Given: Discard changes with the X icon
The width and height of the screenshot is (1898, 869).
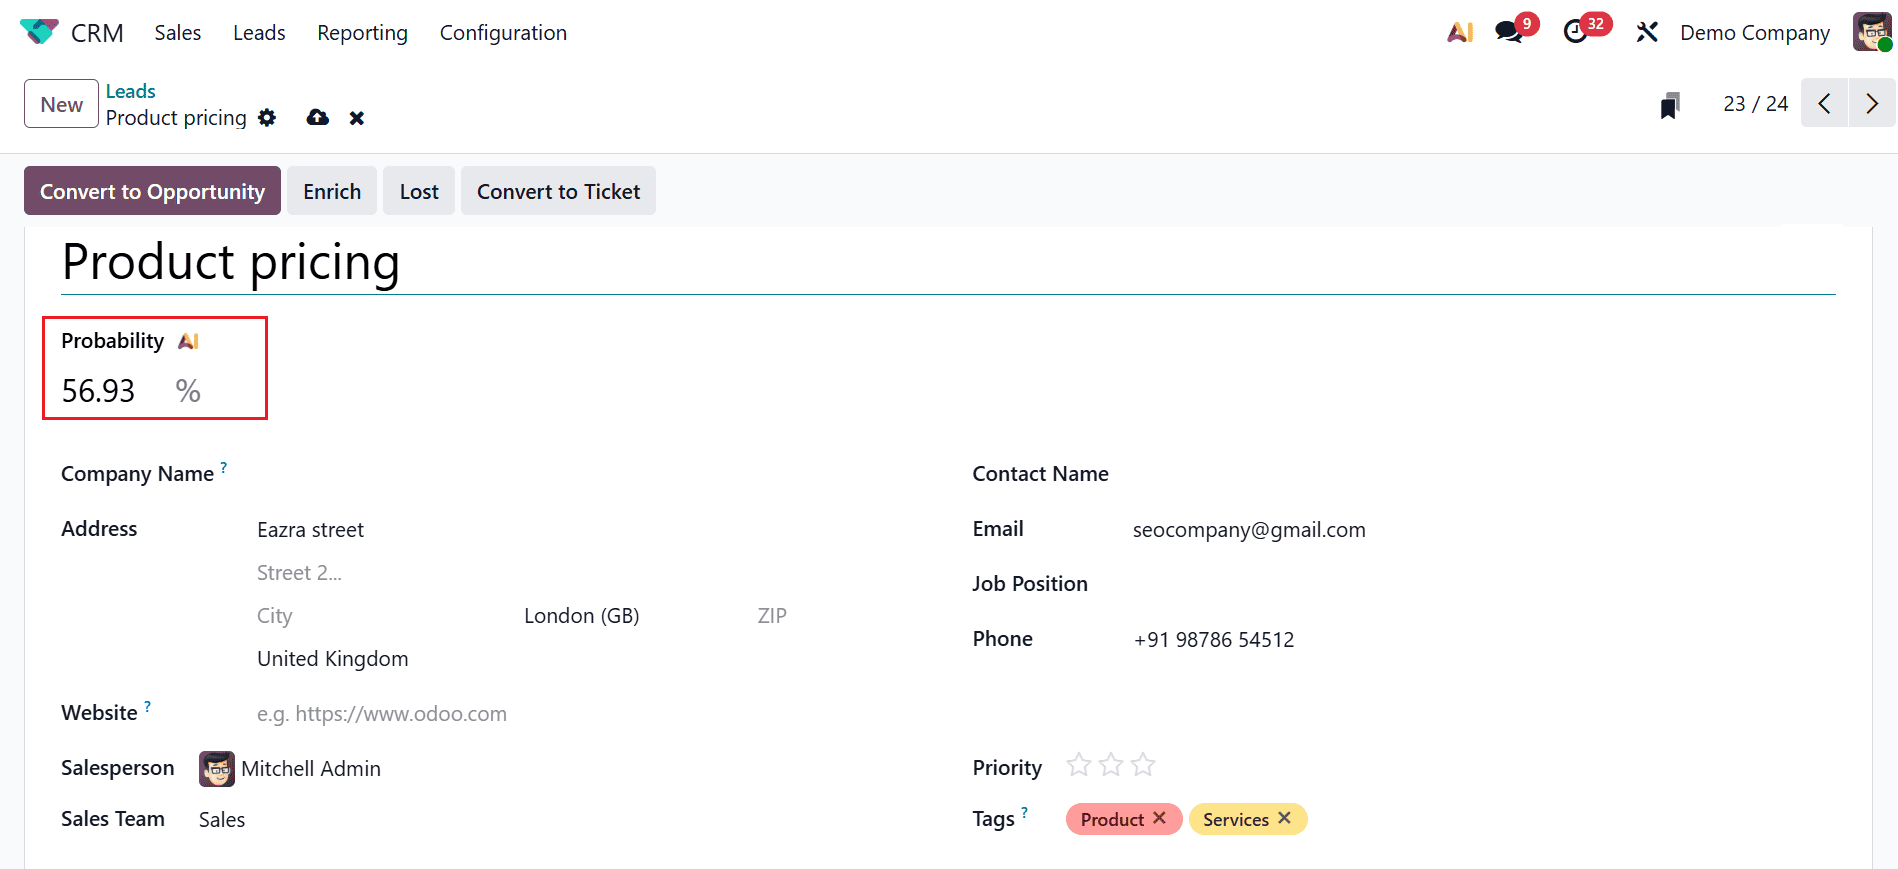Looking at the screenshot, I should click(x=357, y=118).
